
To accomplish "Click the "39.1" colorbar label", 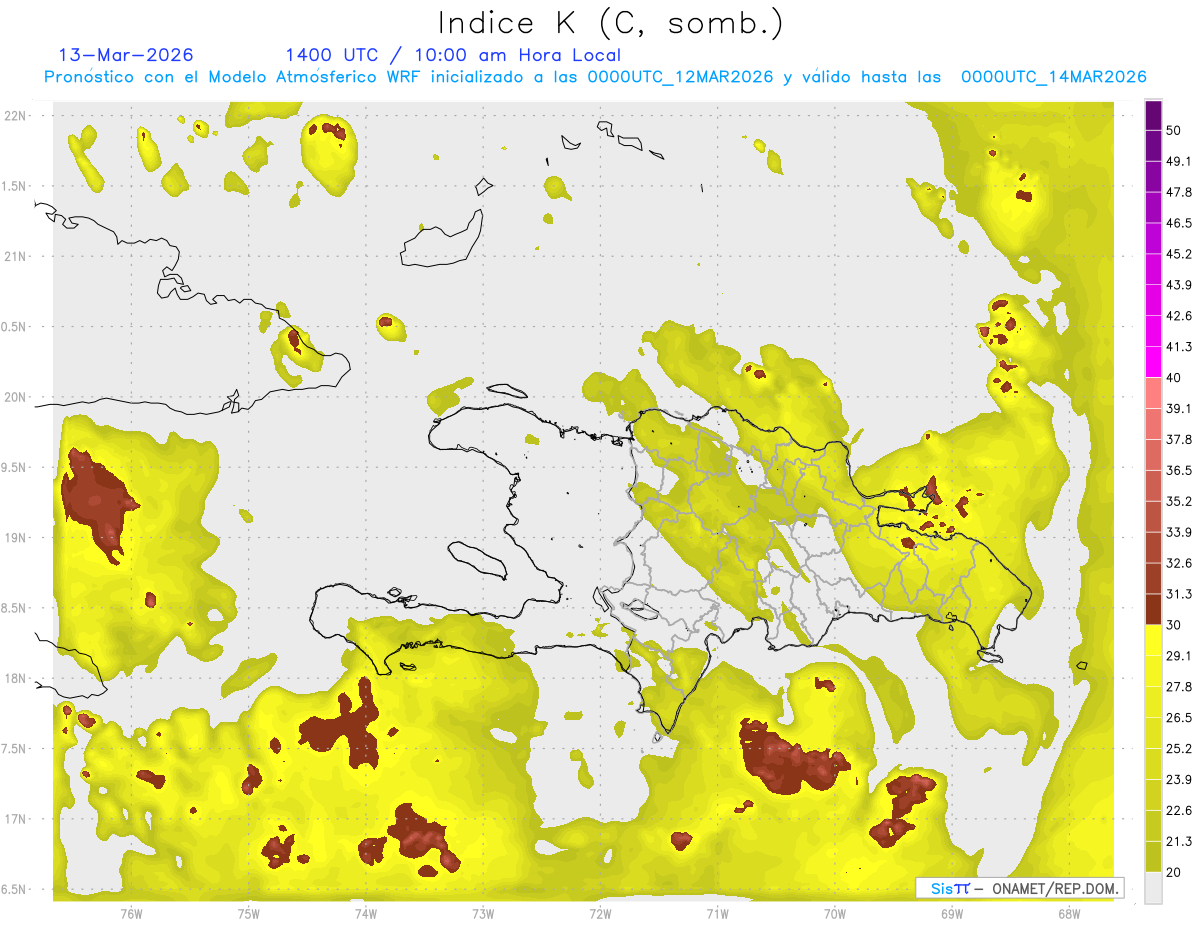I will coord(1179,409).
